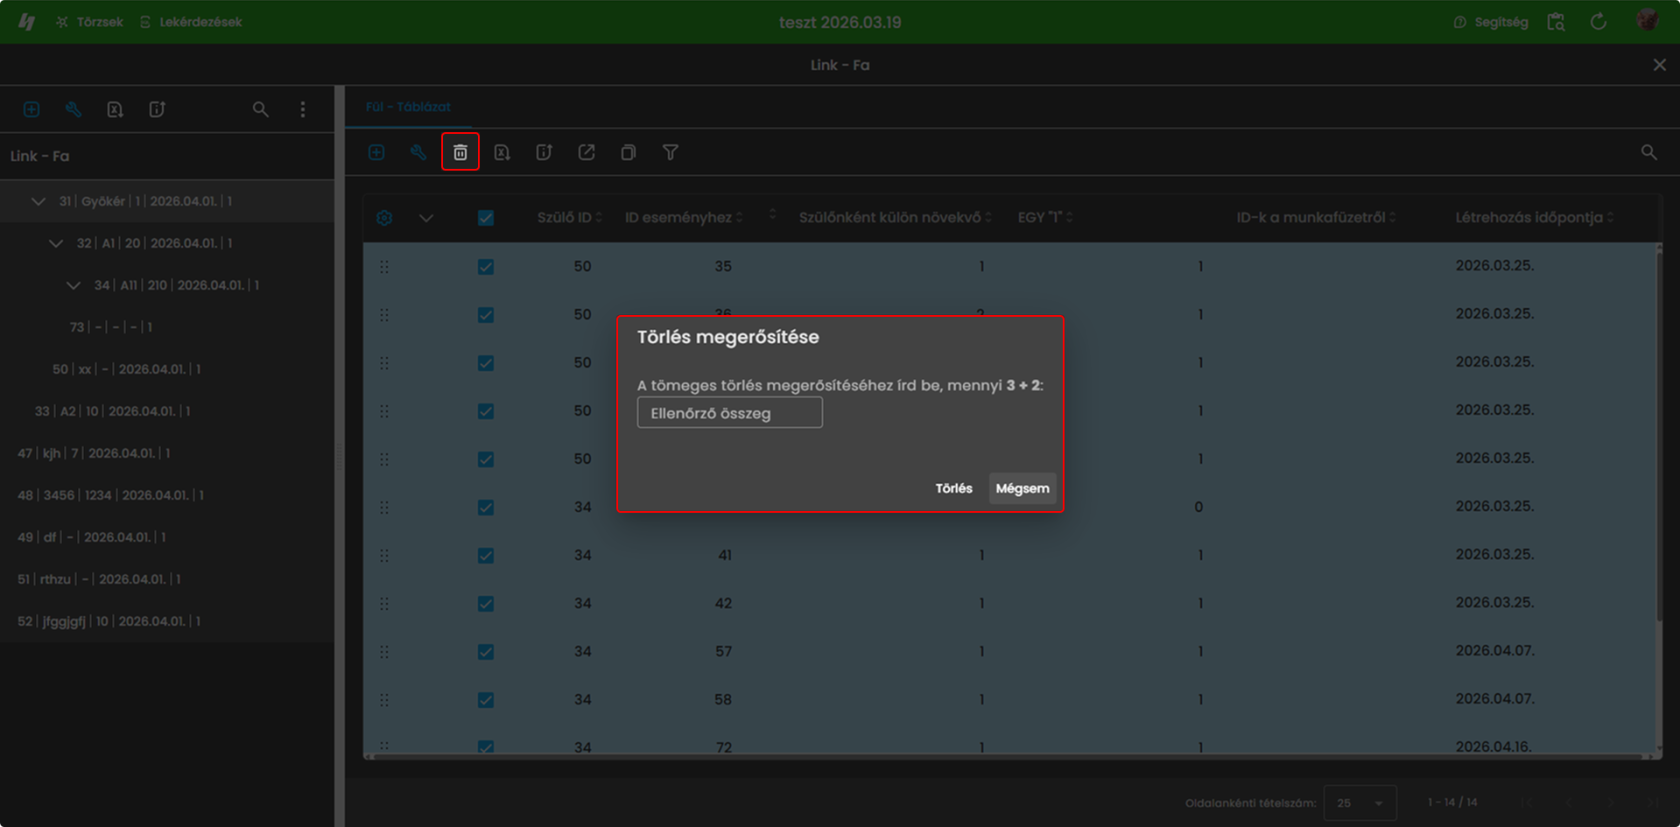Sort by Szülőnként külön növekvő column

click(x=895, y=217)
